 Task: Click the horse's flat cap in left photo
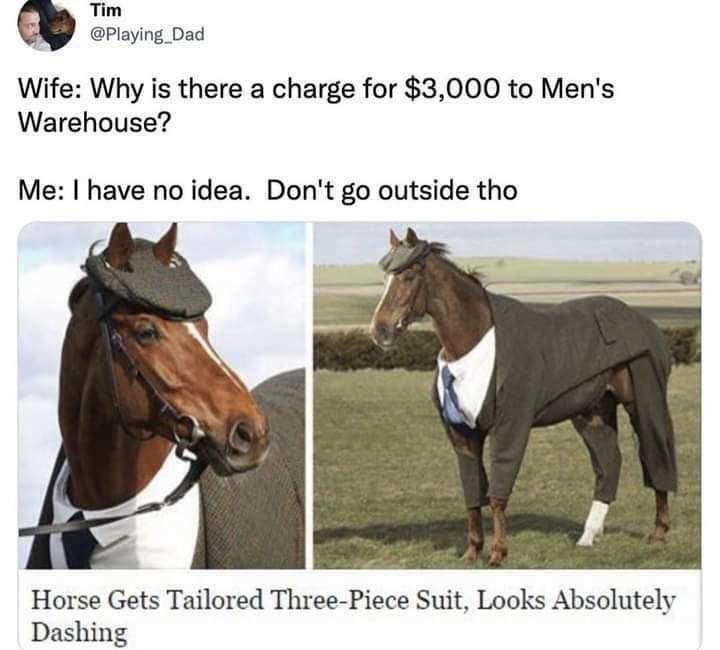[148, 283]
